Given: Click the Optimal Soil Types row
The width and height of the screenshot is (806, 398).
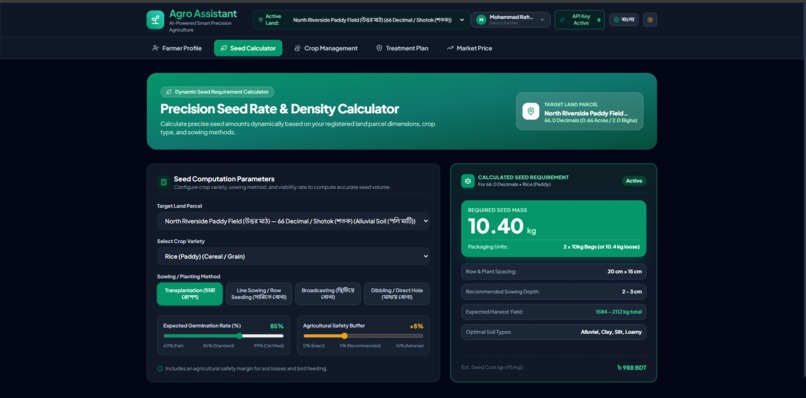Looking at the screenshot, I should (554, 332).
